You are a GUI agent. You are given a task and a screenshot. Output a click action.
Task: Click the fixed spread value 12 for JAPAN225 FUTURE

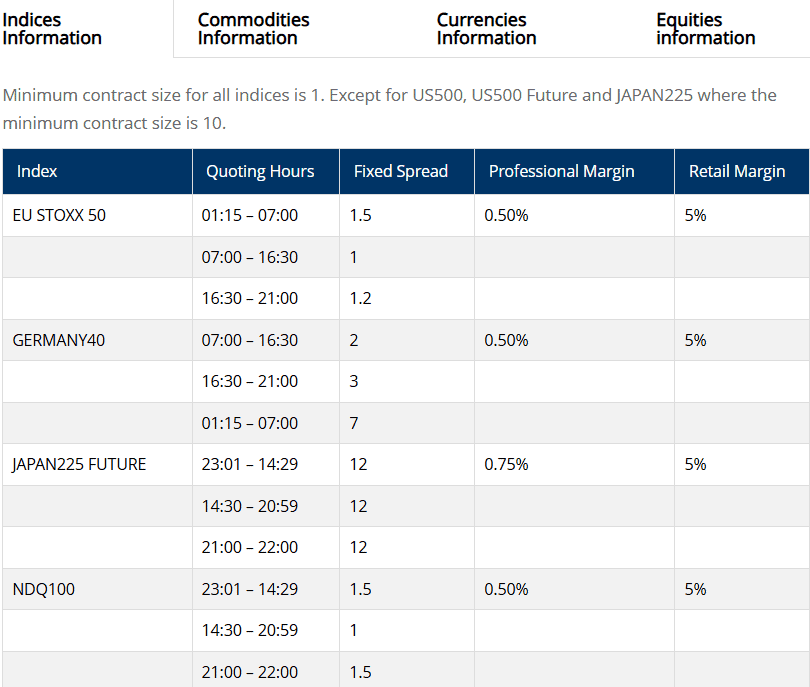[x=358, y=464]
